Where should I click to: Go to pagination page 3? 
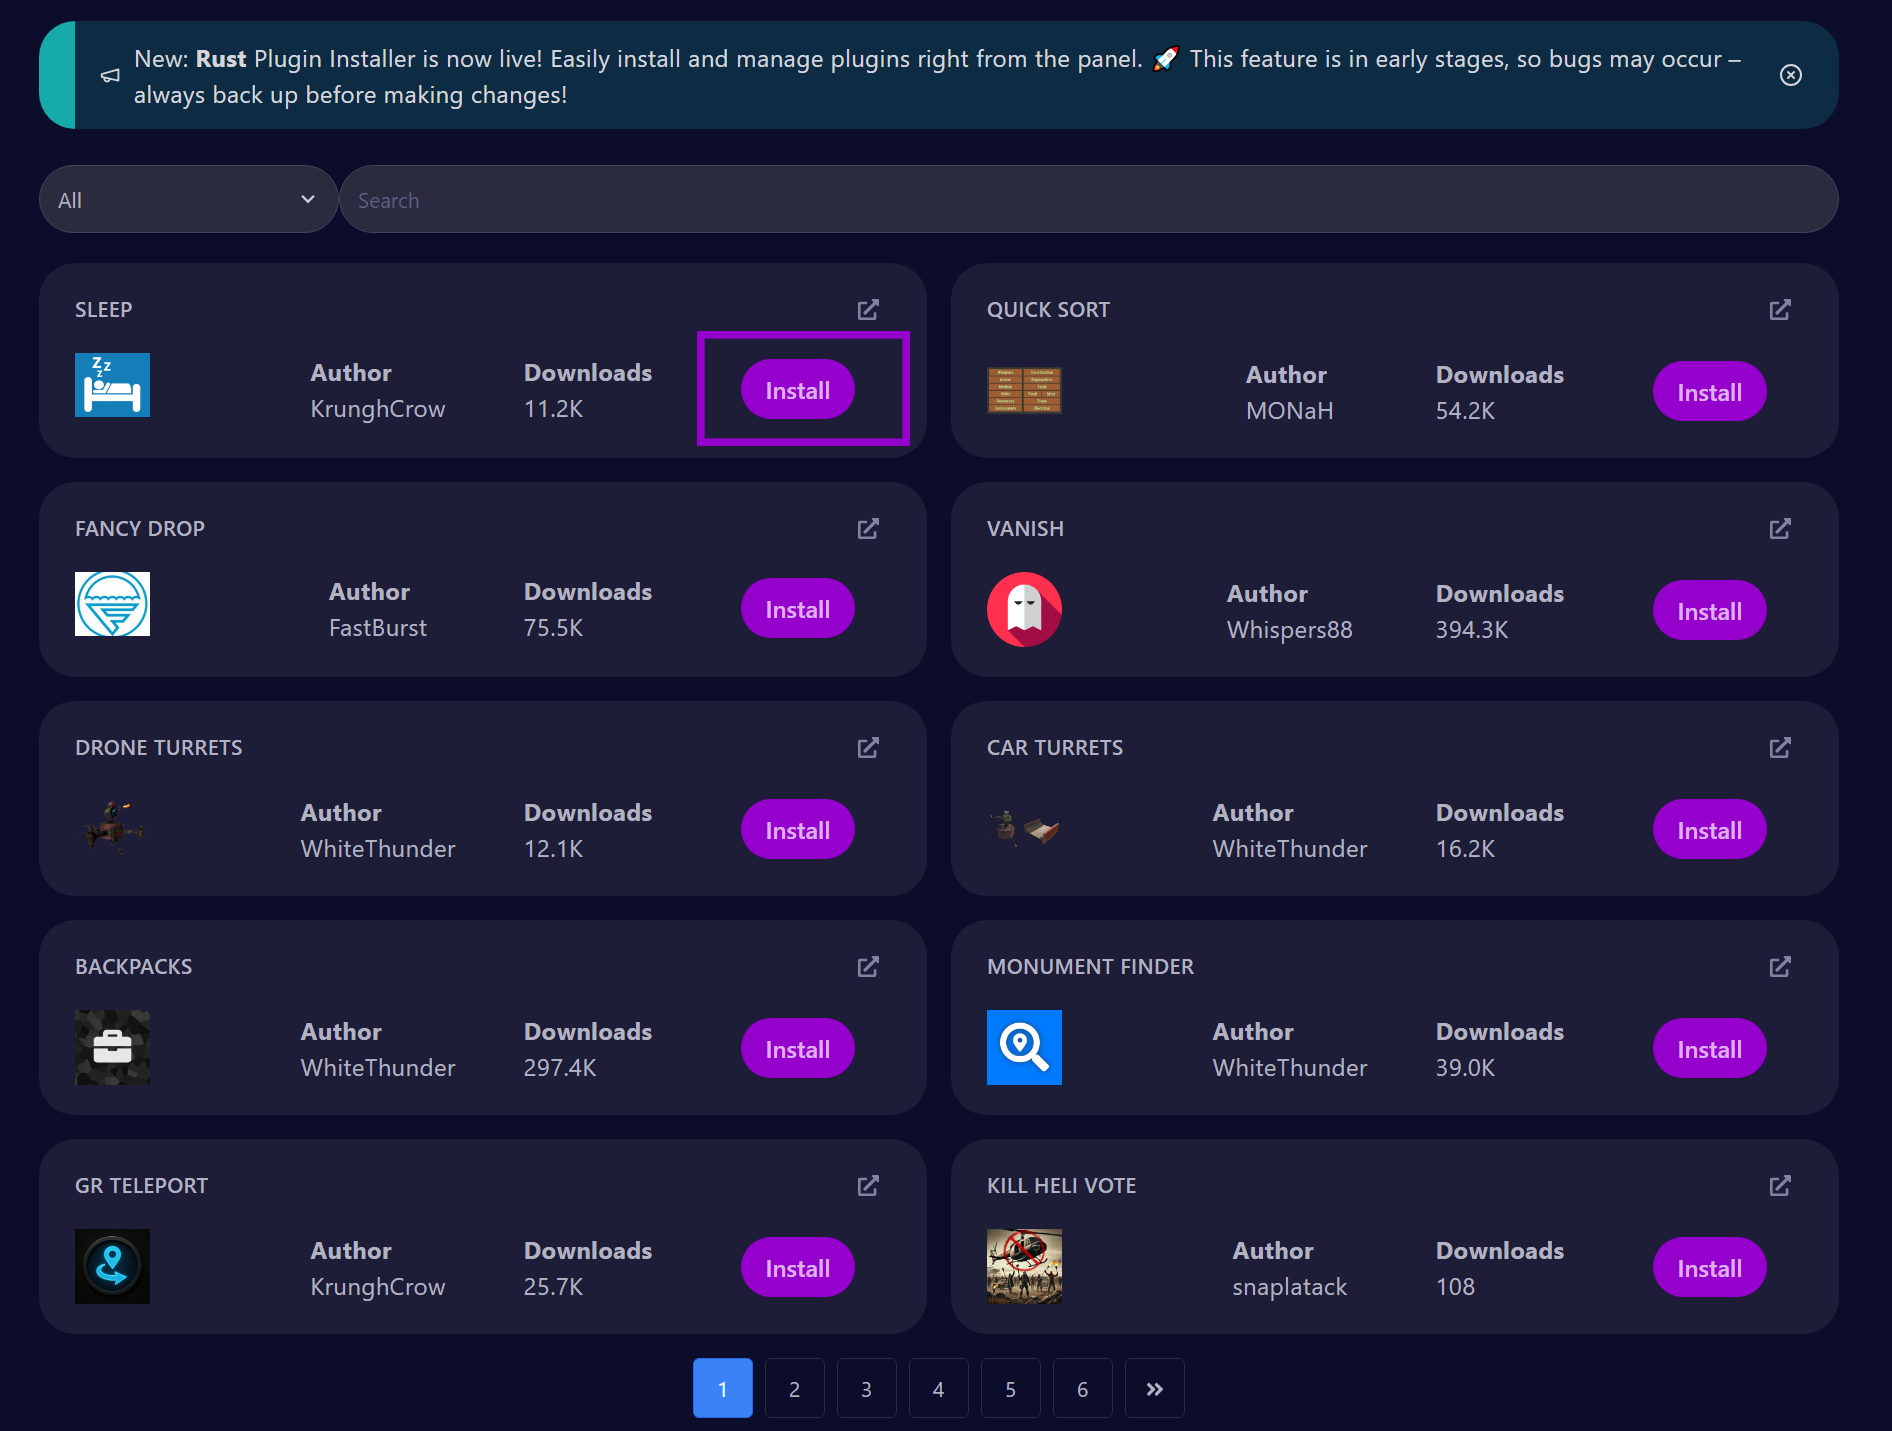tap(866, 1388)
